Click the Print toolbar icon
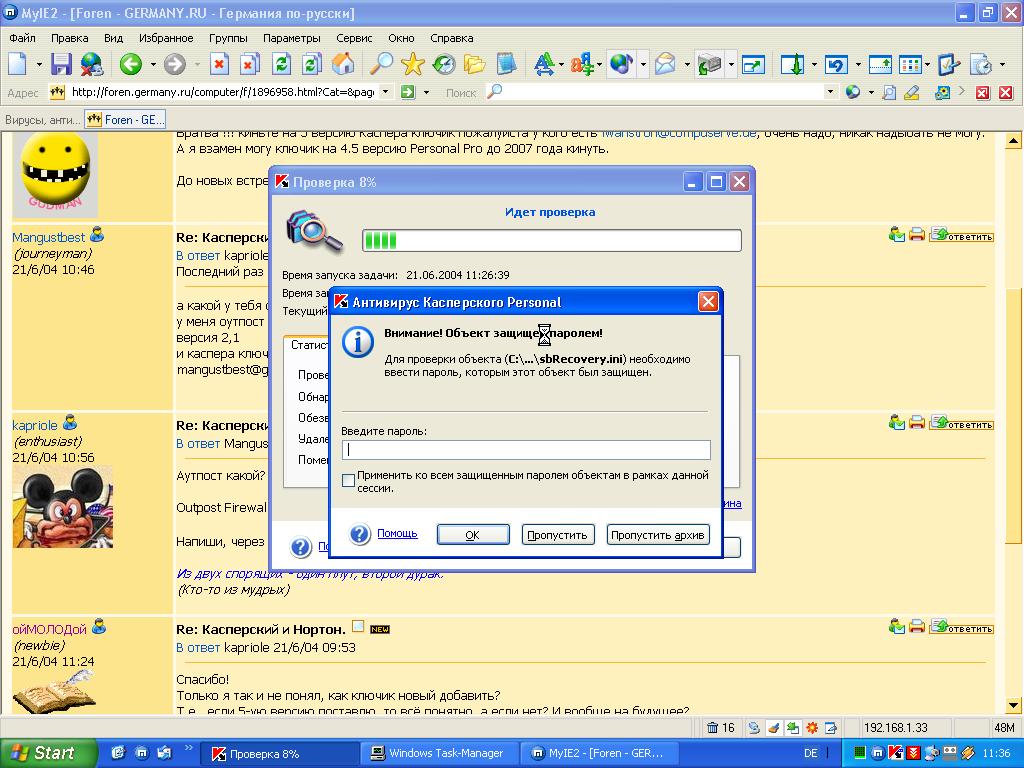This screenshot has height=768, width=1024. [x=709, y=64]
